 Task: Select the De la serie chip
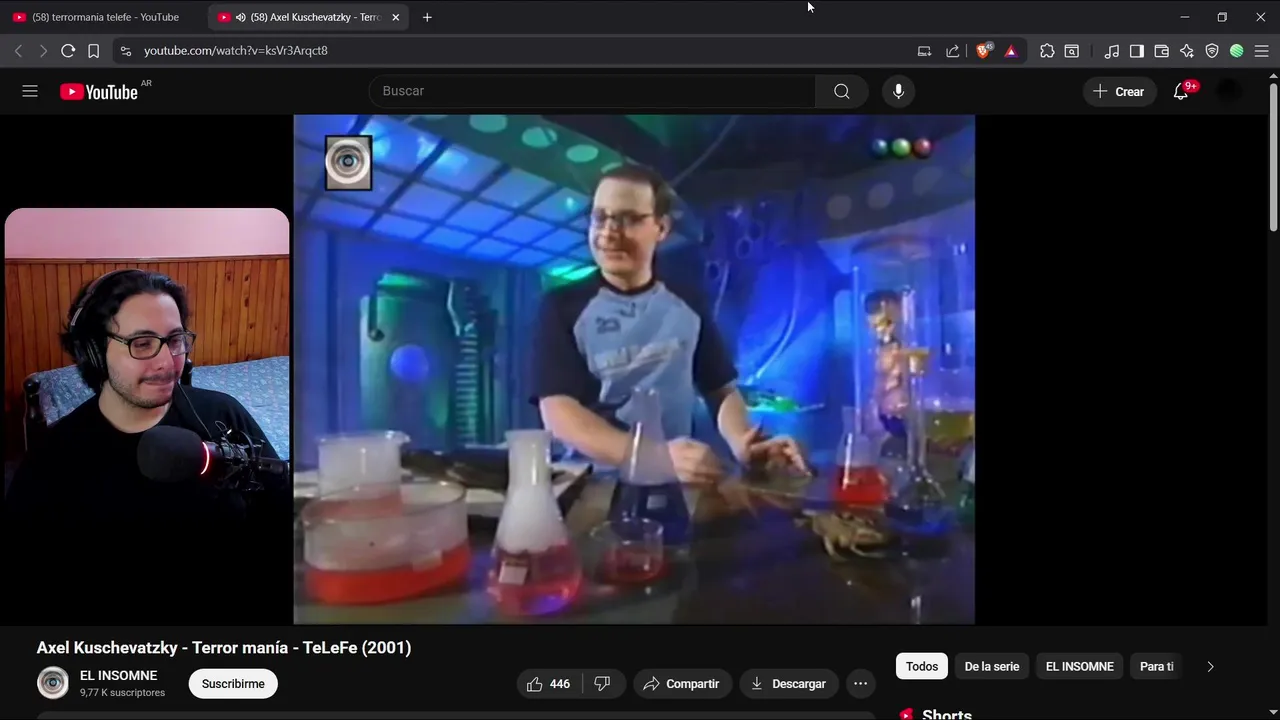coord(992,666)
